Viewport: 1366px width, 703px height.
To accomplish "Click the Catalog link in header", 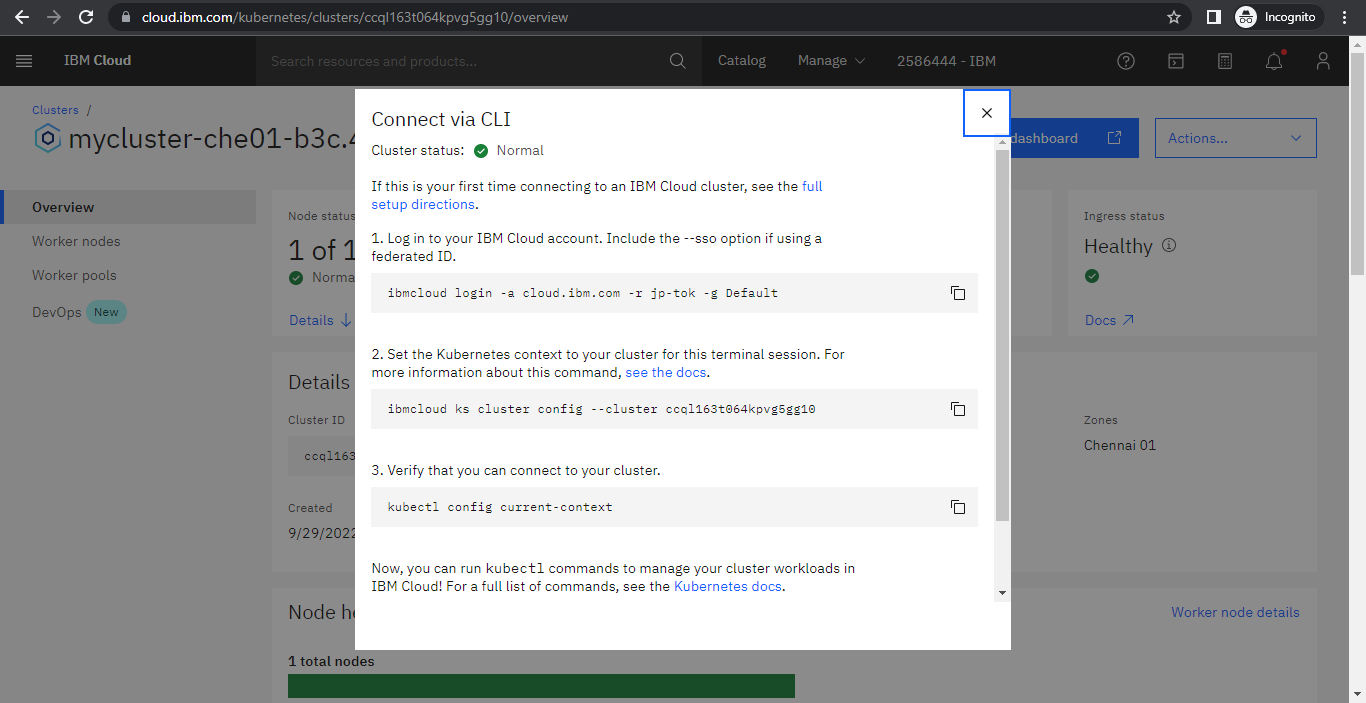I will pyautogui.click(x=742, y=61).
